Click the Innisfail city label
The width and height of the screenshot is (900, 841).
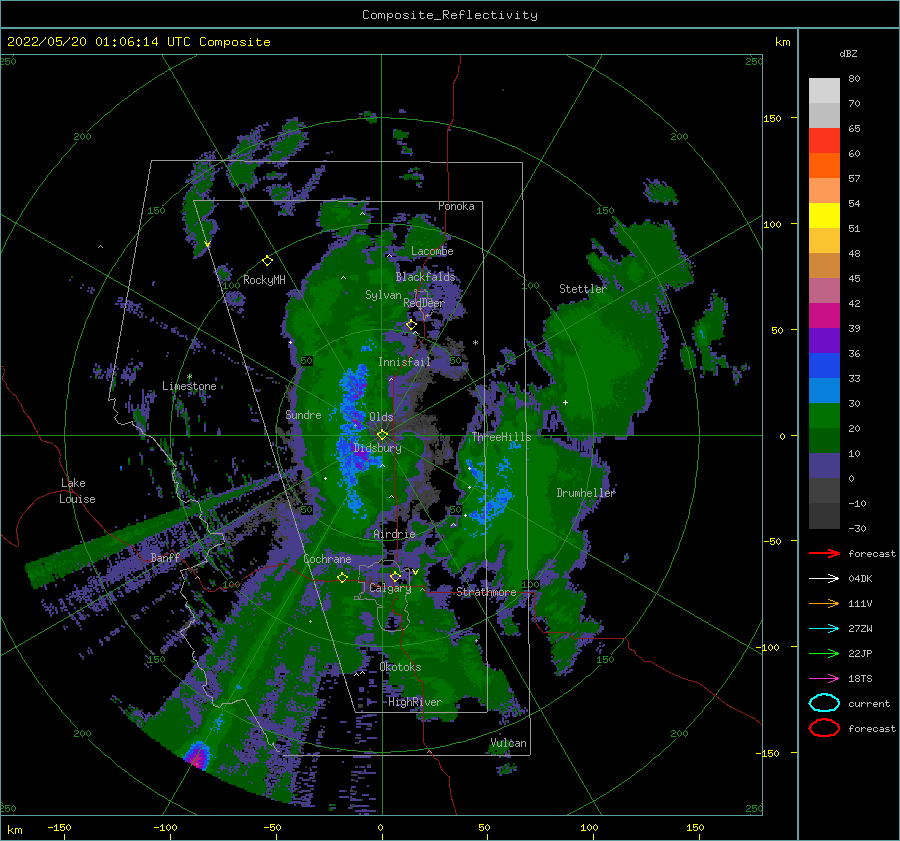click(x=404, y=362)
